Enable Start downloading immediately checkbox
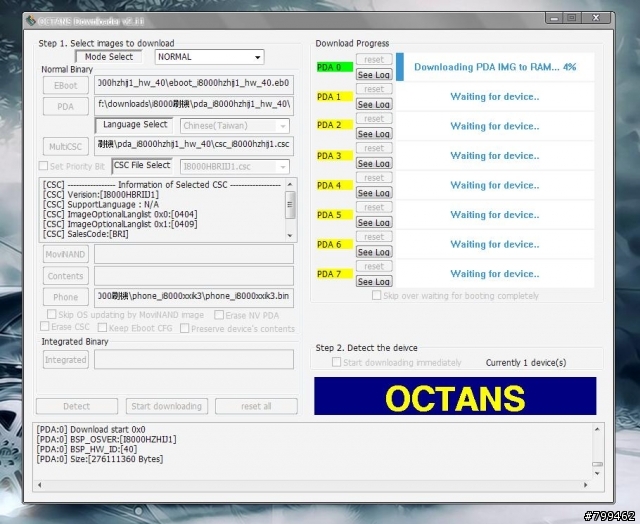Image resolution: width=640 pixels, height=524 pixels. [x=336, y=362]
